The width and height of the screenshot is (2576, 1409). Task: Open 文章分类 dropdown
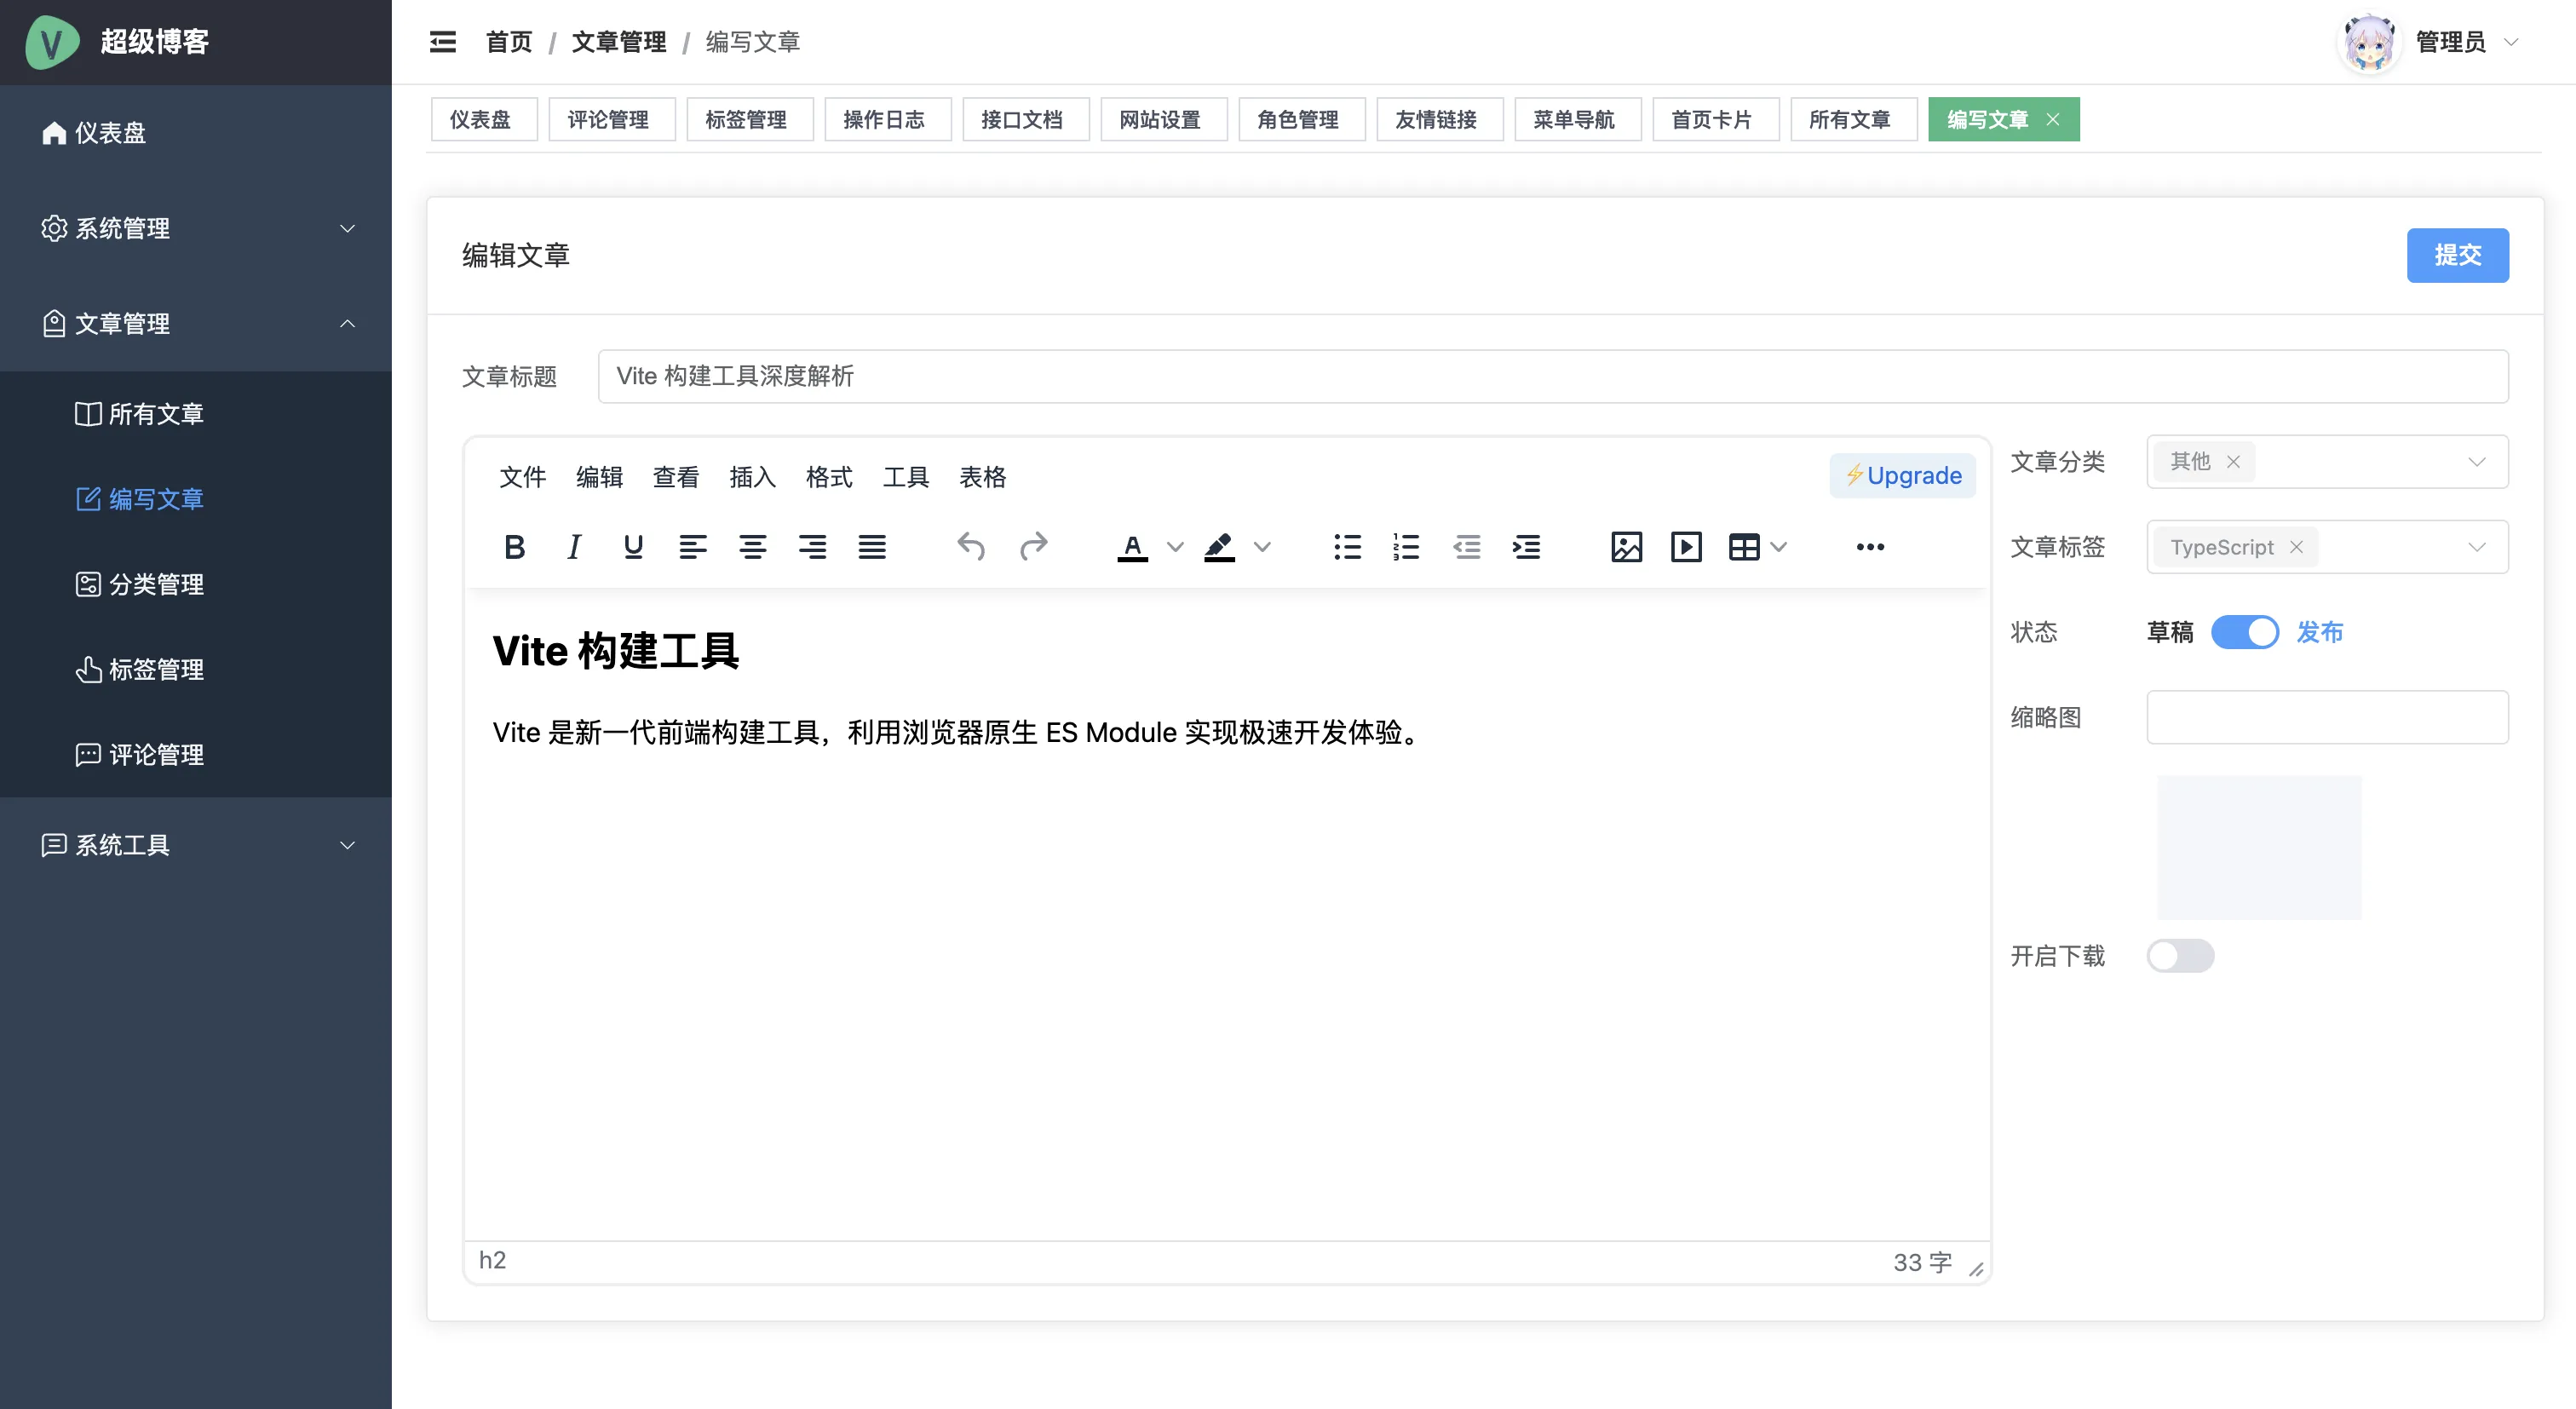pyautogui.click(x=2327, y=462)
